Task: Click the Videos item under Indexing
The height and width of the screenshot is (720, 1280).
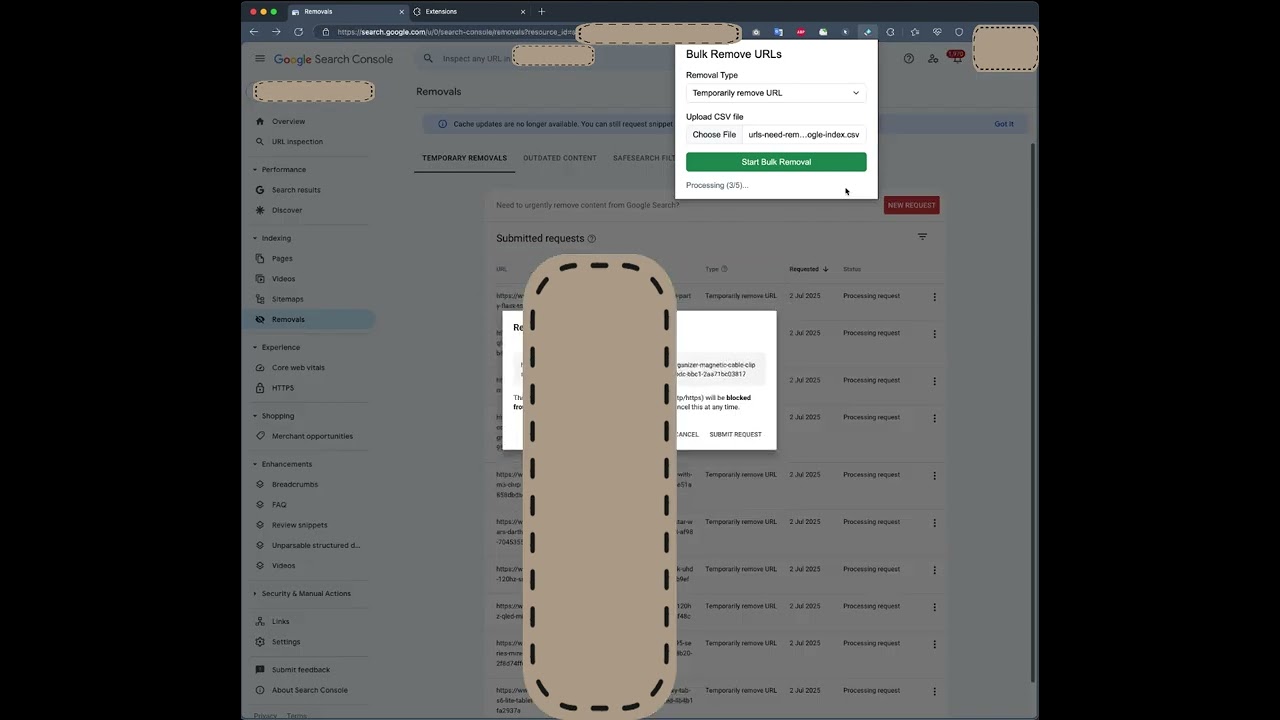Action: pos(284,279)
